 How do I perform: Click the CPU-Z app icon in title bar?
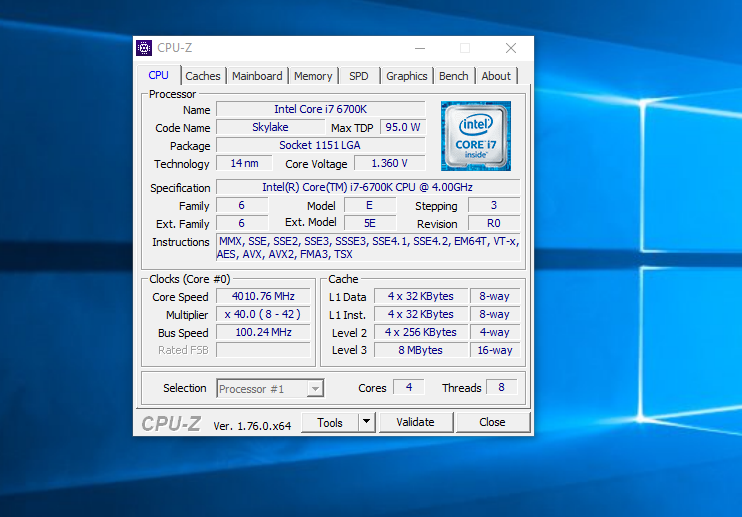(144, 48)
